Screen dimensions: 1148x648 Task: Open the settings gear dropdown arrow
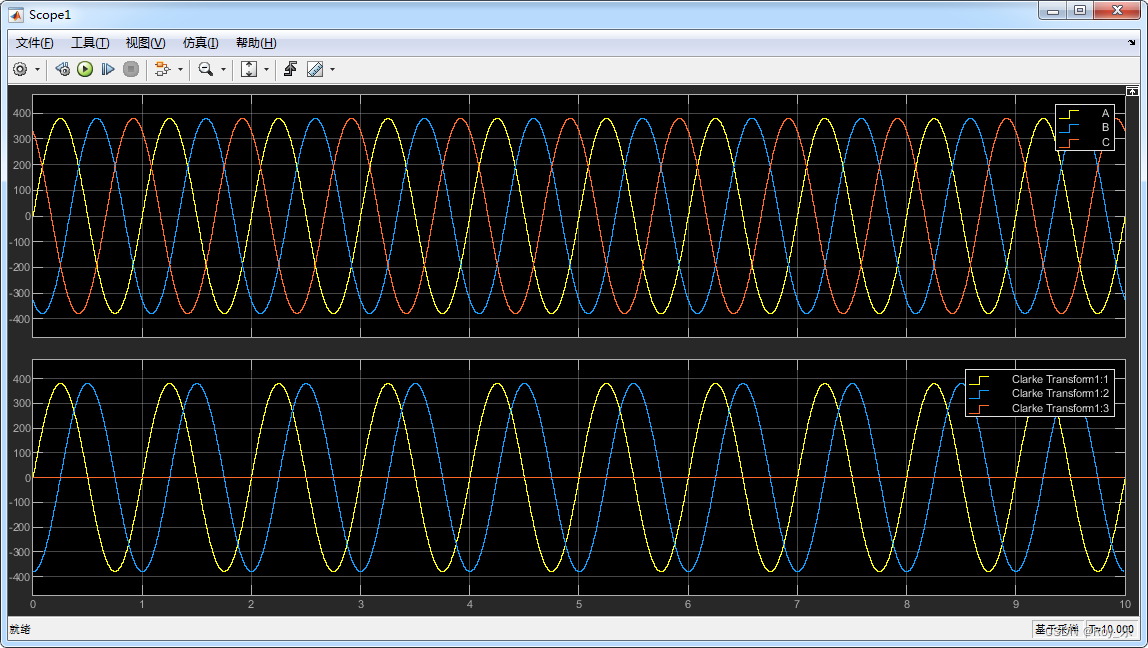(x=36, y=69)
